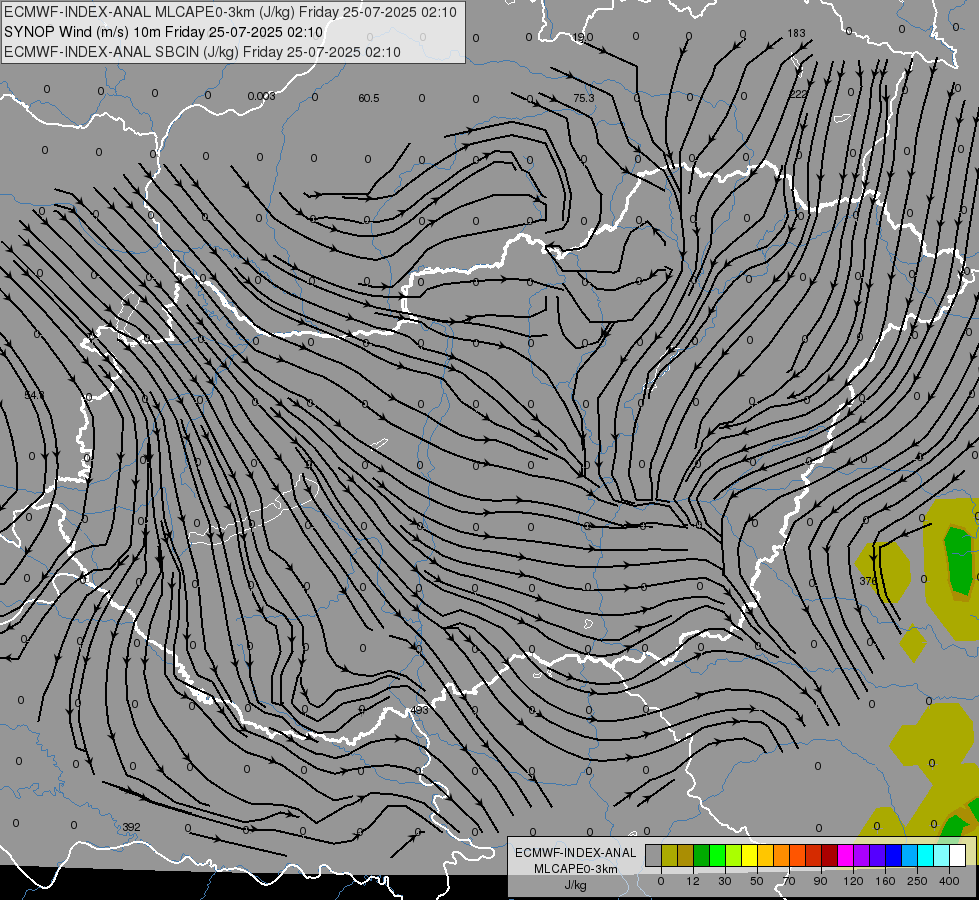Image resolution: width=979 pixels, height=900 pixels.
Task: Click the cyan legend swatch
Action: click(925, 855)
